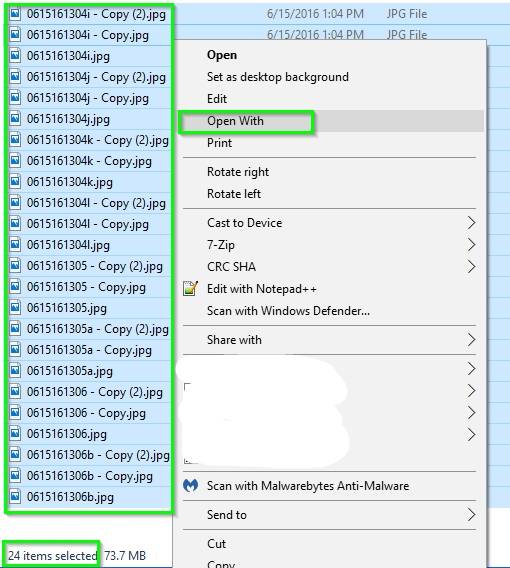Click the file icon beside 0615161304i - Copy.jpg

pos(15,35)
